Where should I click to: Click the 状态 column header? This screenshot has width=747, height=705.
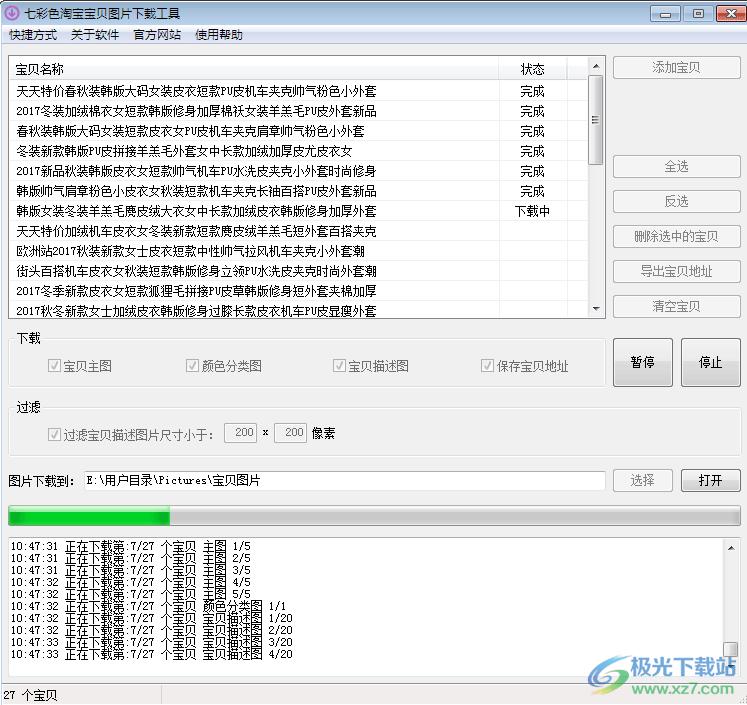(x=532, y=69)
